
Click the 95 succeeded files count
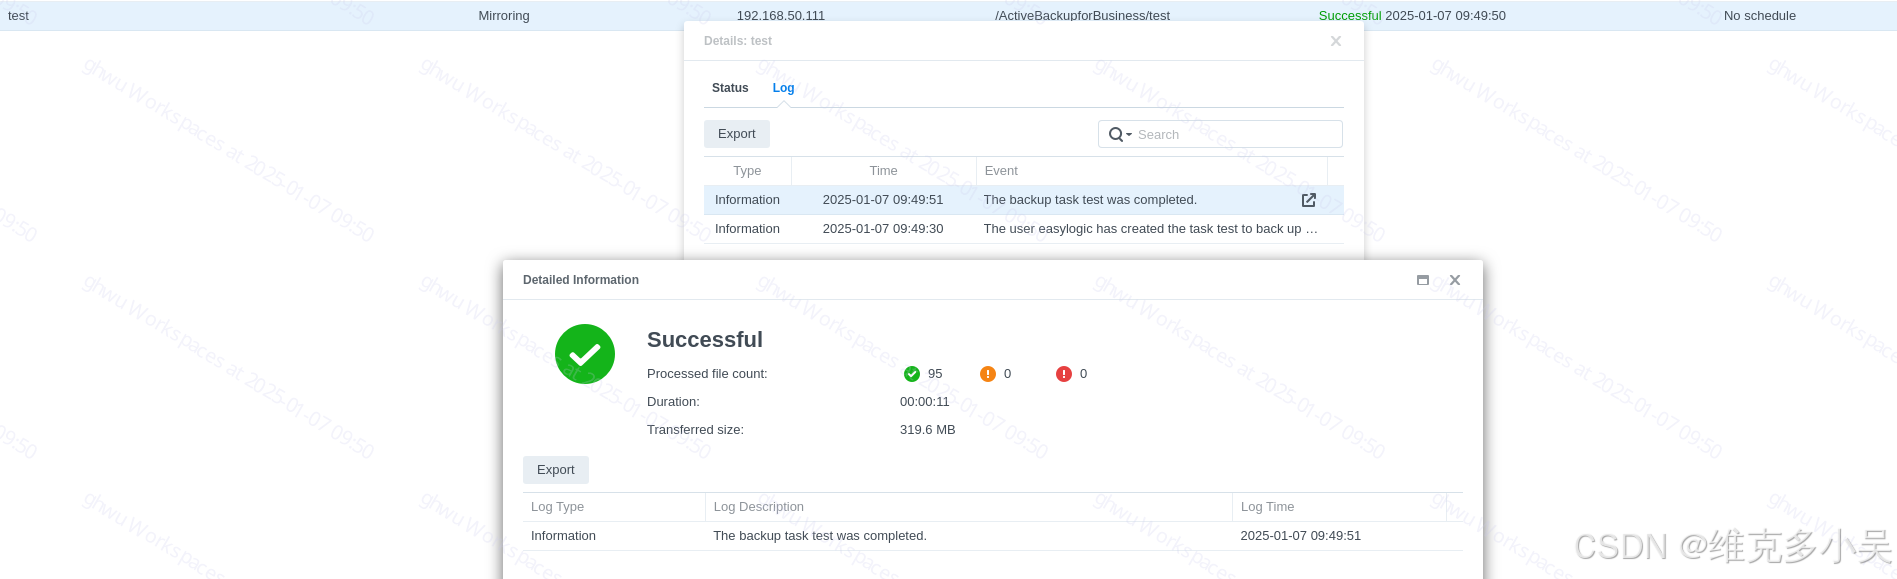pyautogui.click(x=935, y=374)
